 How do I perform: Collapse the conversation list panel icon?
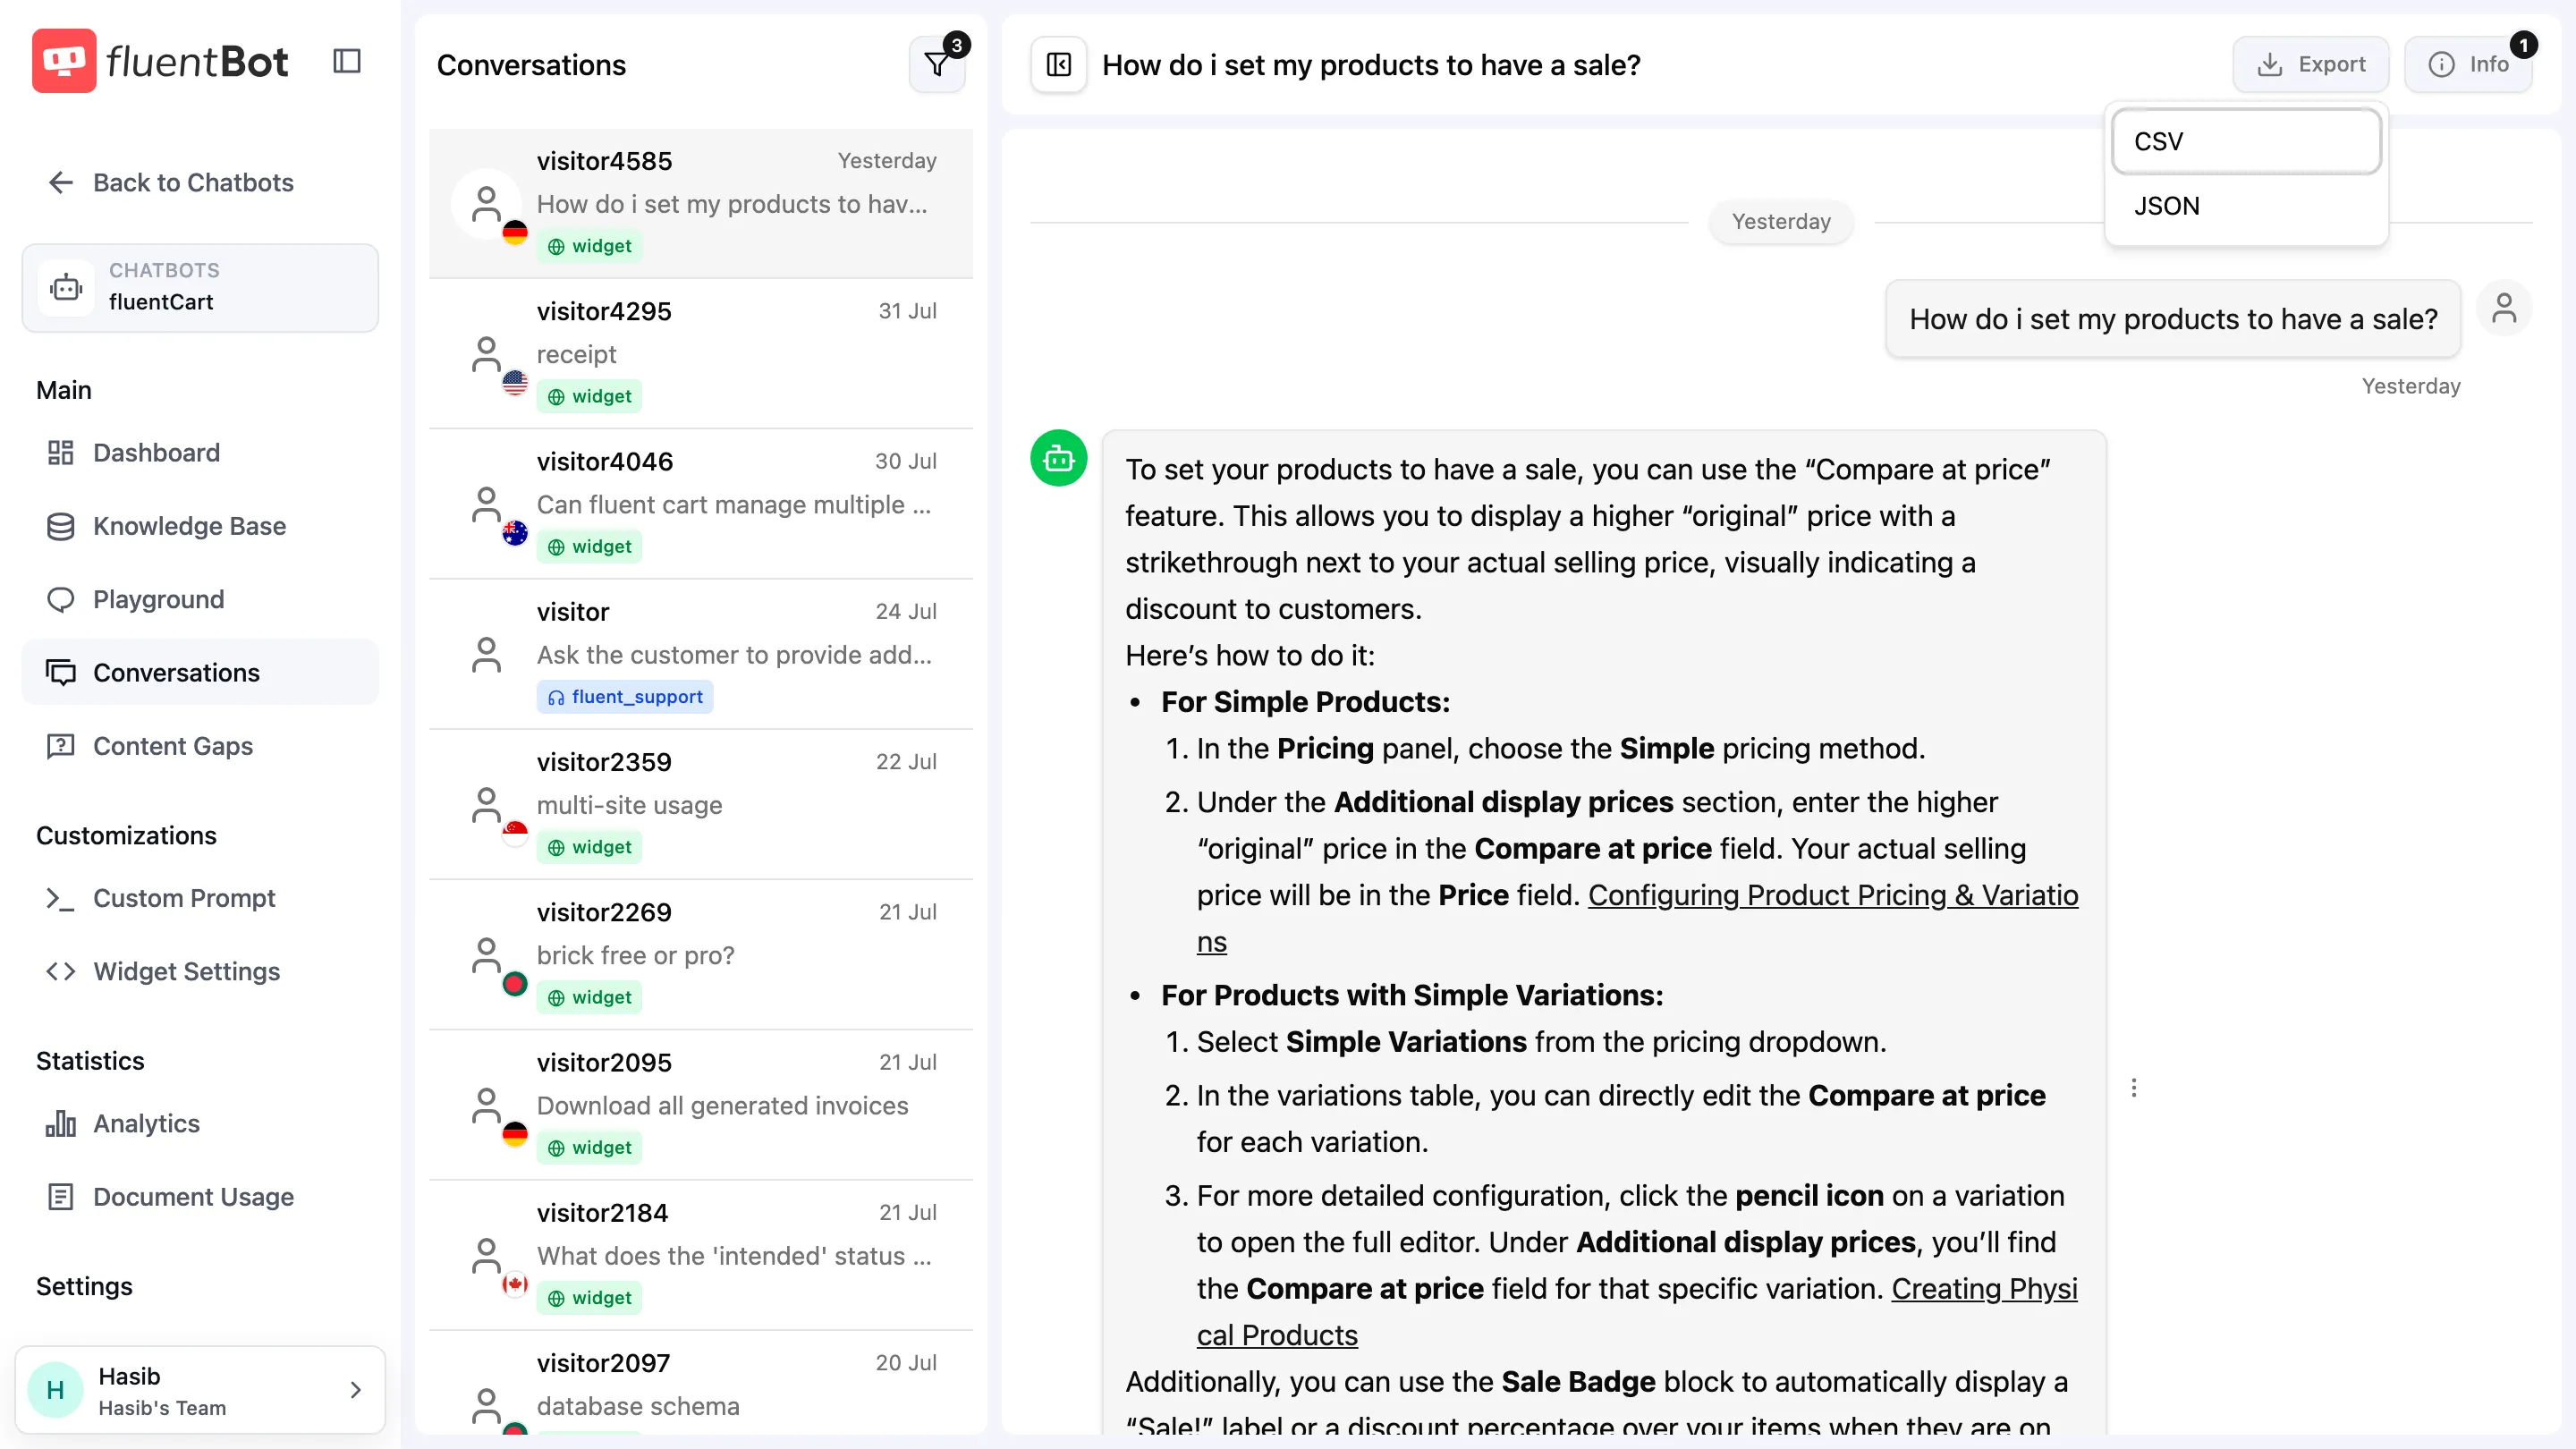[1059, 65]
